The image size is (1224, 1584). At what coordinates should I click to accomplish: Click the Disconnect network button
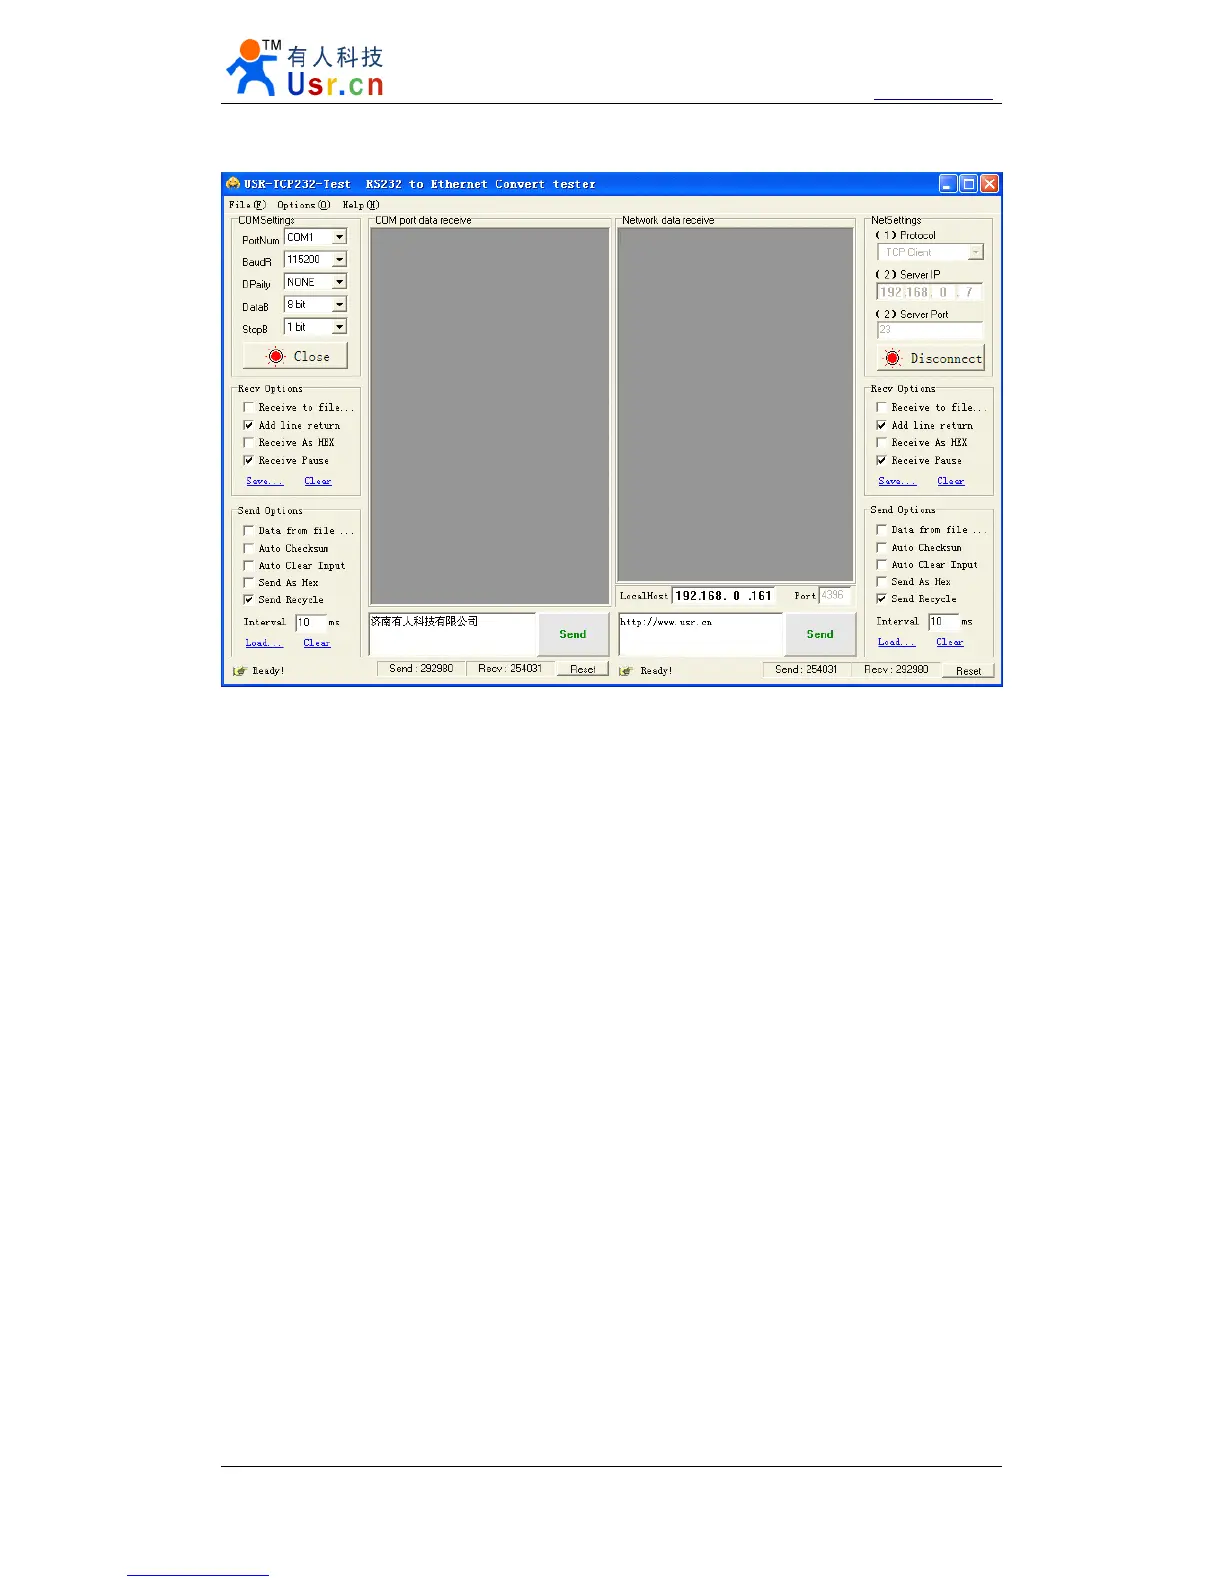[x=931, y=358]
